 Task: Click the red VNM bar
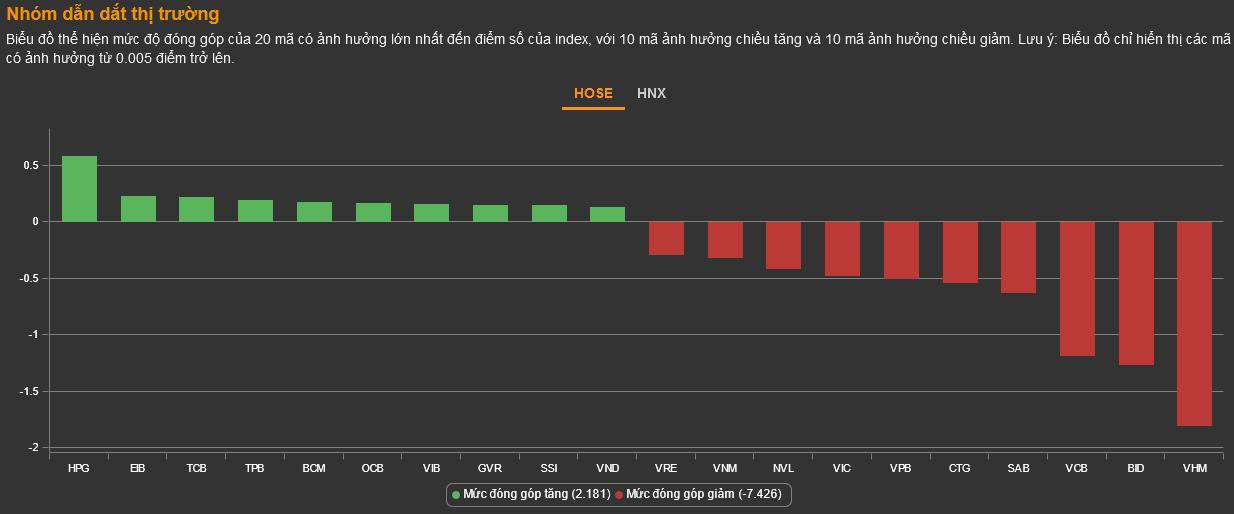pyautogui.click(x=725, y=240)
